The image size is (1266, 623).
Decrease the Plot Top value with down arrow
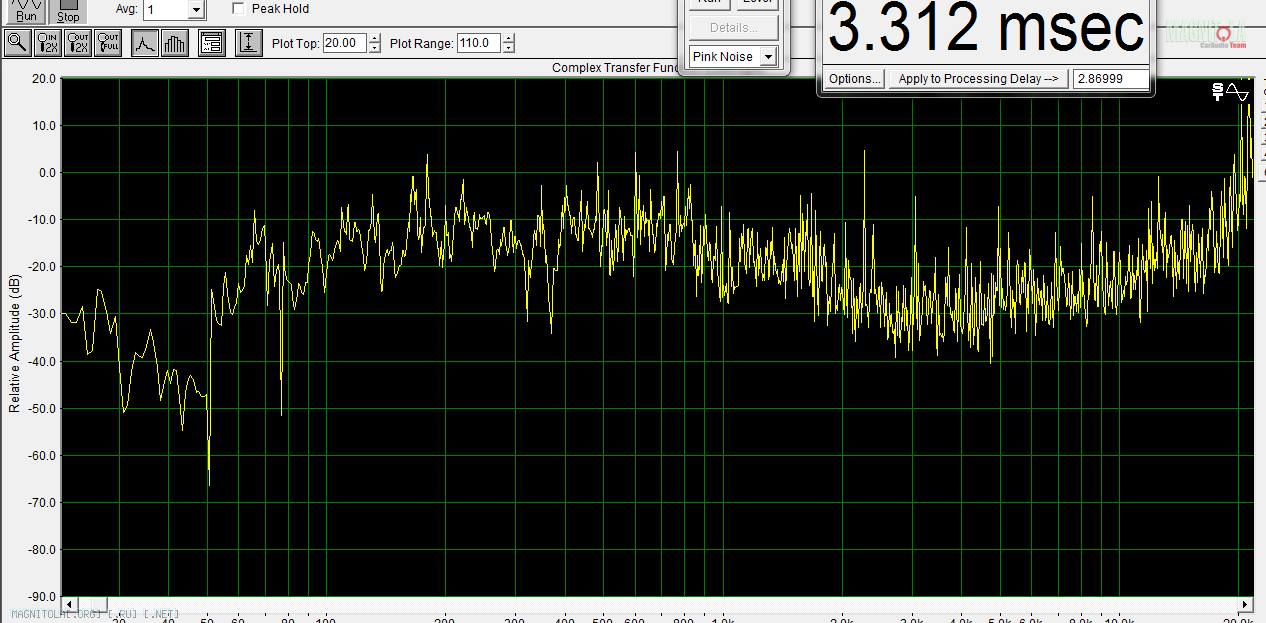point(374,48)
